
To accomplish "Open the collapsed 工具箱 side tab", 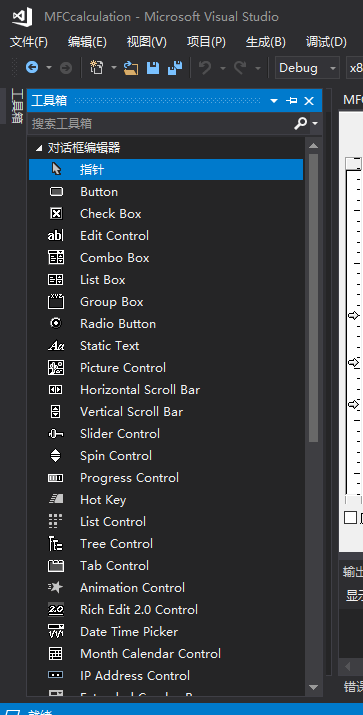I will click(x=17, y=106).
